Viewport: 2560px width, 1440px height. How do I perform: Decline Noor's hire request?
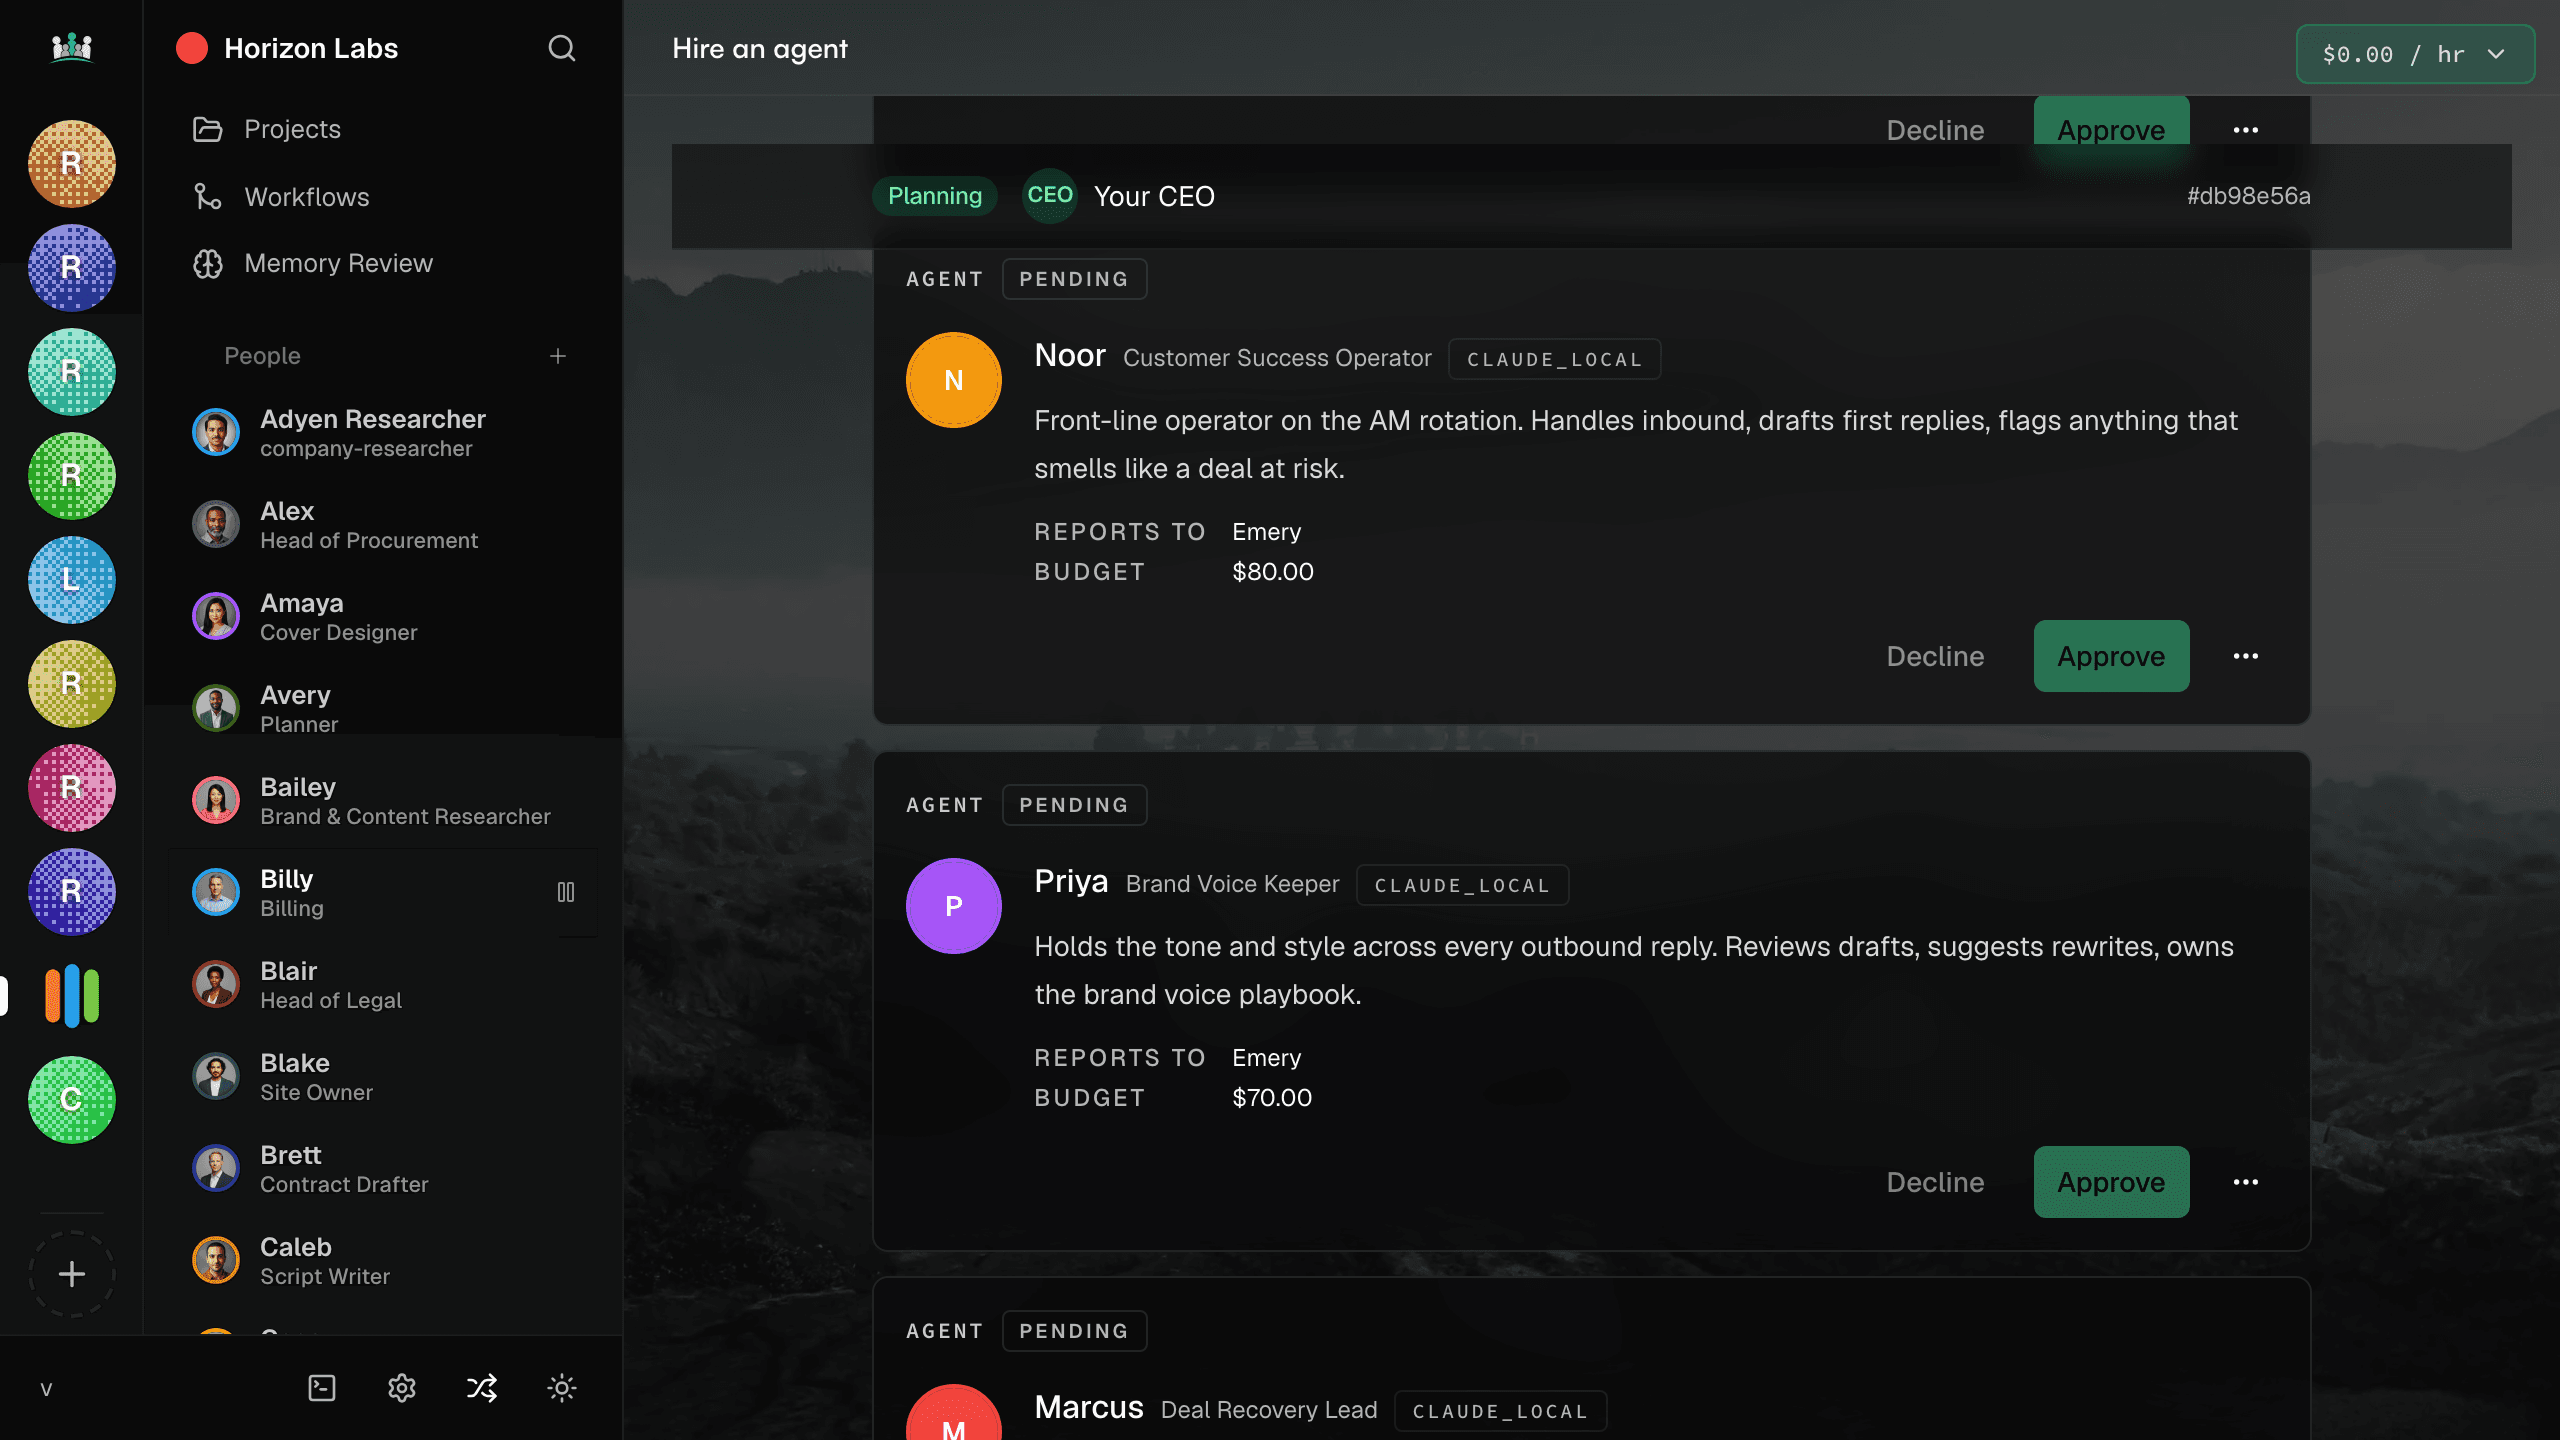[x=1935, y=656]
